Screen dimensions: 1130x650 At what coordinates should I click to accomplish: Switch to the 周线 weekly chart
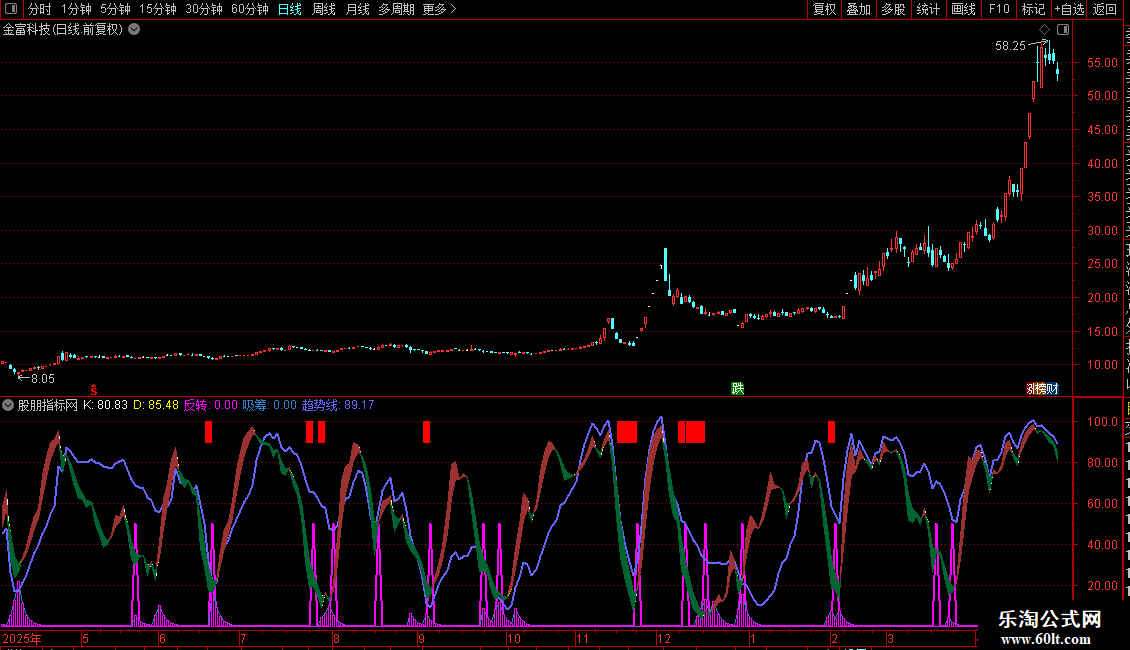[324, 9]
